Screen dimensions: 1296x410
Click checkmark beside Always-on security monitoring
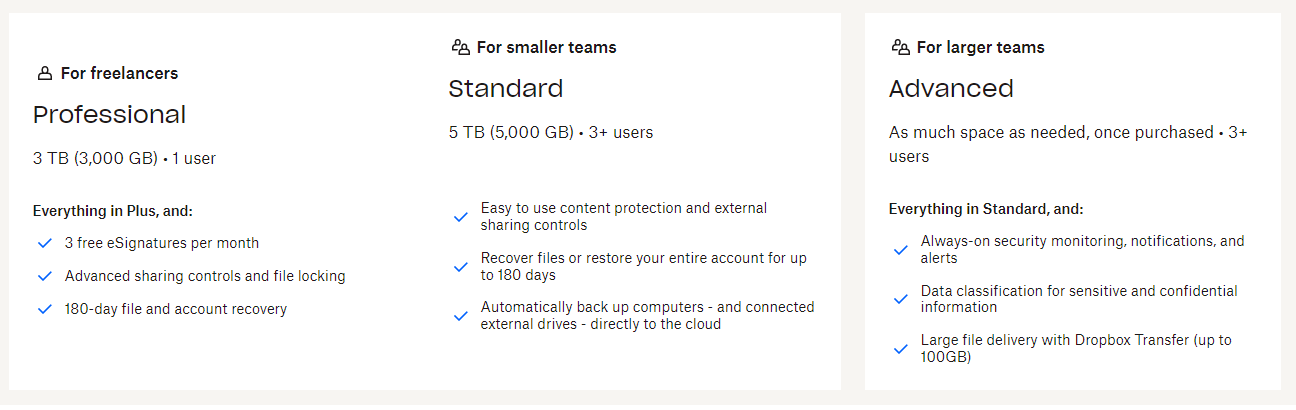900,250
